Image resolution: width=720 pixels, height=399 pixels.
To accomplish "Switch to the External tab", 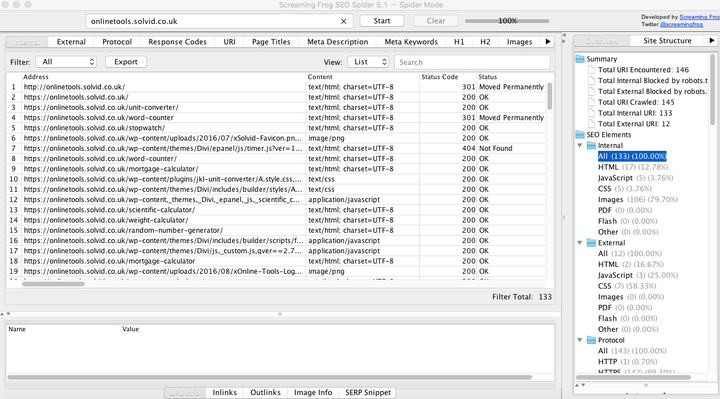I will tap(71, 42).
